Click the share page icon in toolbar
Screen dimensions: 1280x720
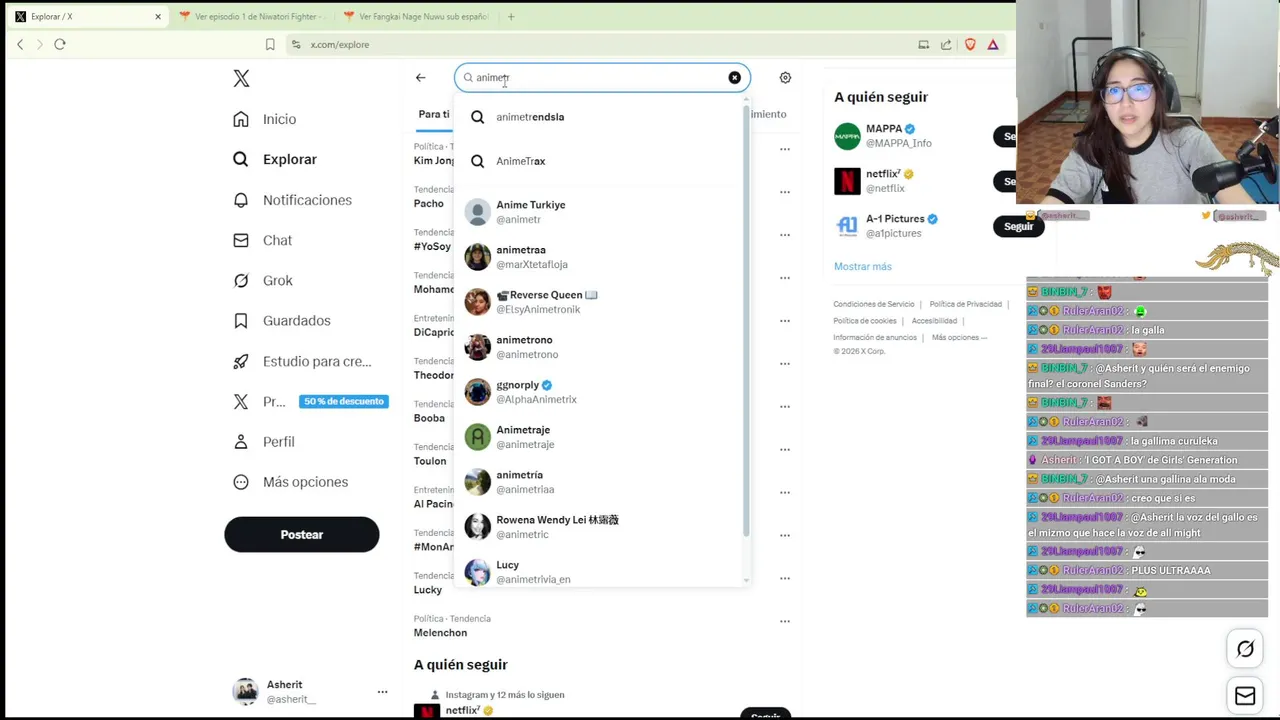946,44
